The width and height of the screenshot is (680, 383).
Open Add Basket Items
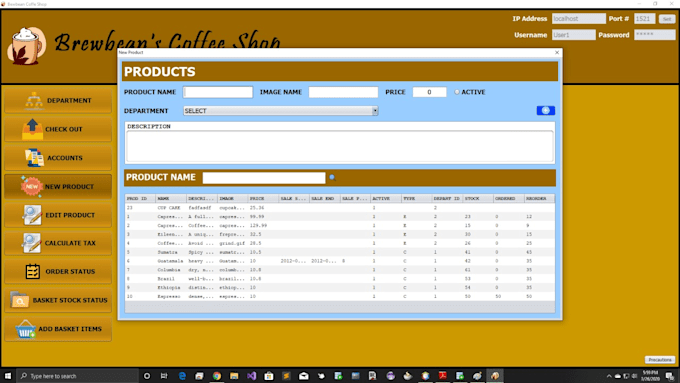click(58, 329)
